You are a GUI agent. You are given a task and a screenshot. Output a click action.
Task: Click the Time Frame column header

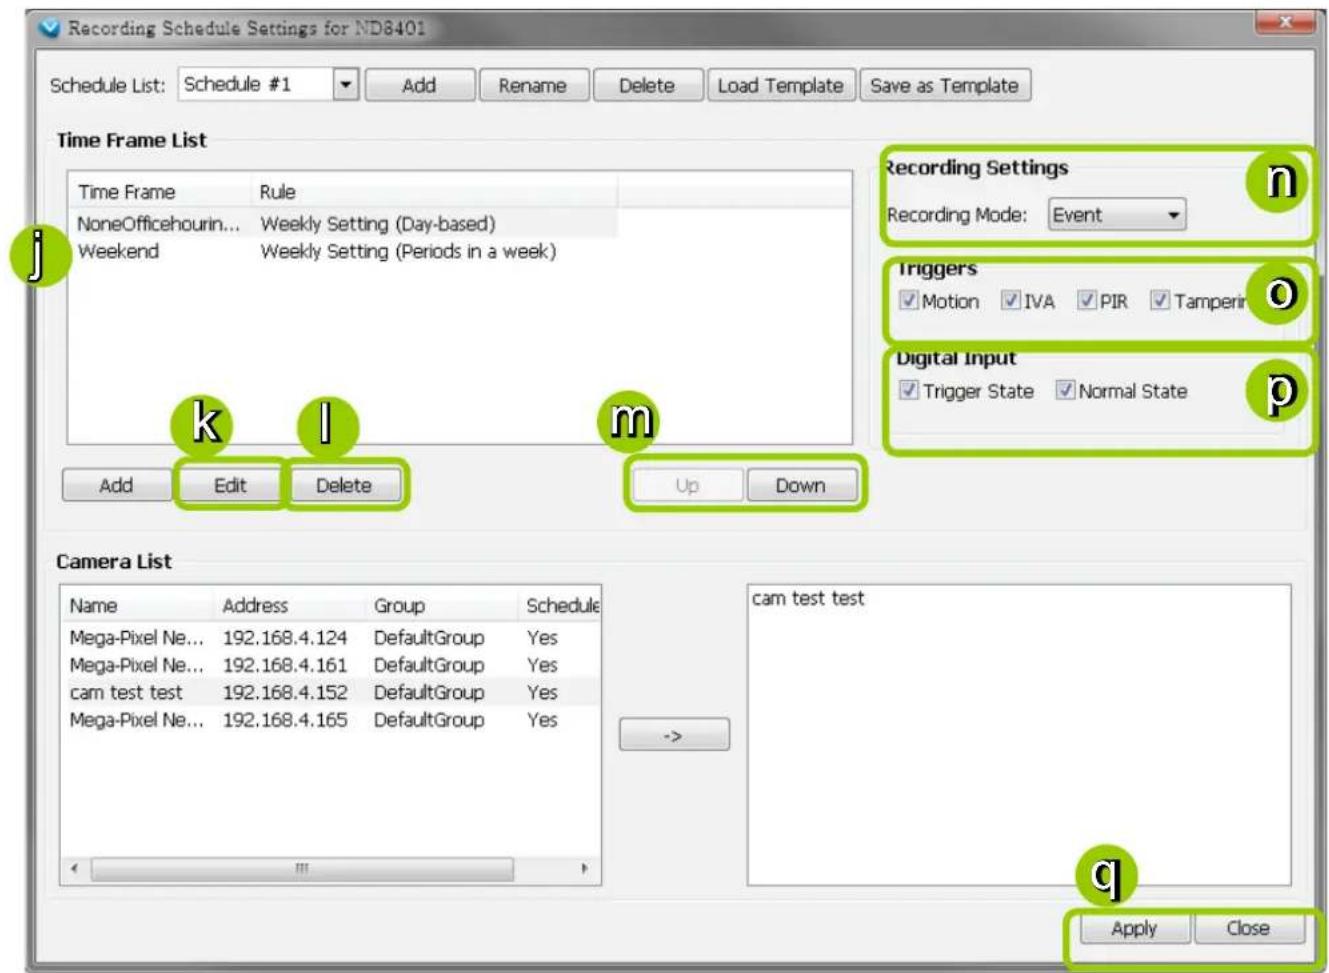point(158,192)
